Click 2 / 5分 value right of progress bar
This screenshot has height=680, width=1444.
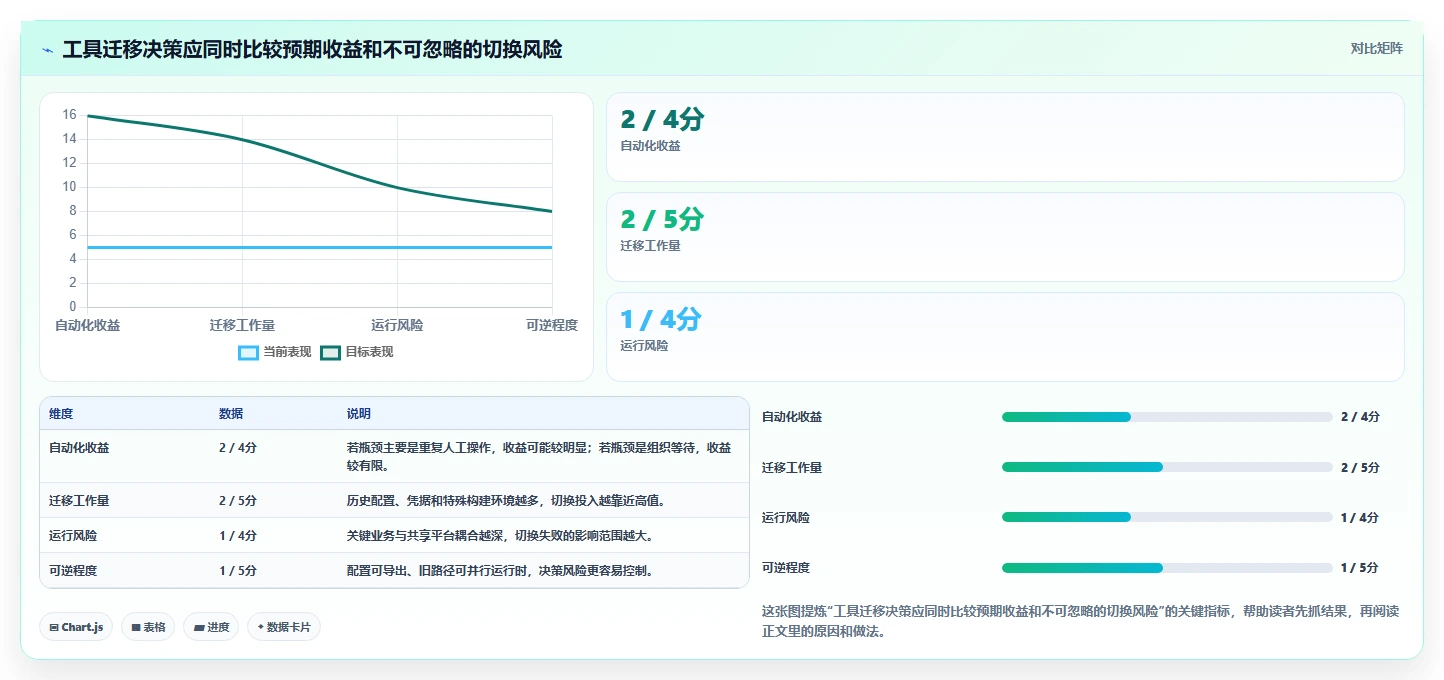coord(1360,467)
